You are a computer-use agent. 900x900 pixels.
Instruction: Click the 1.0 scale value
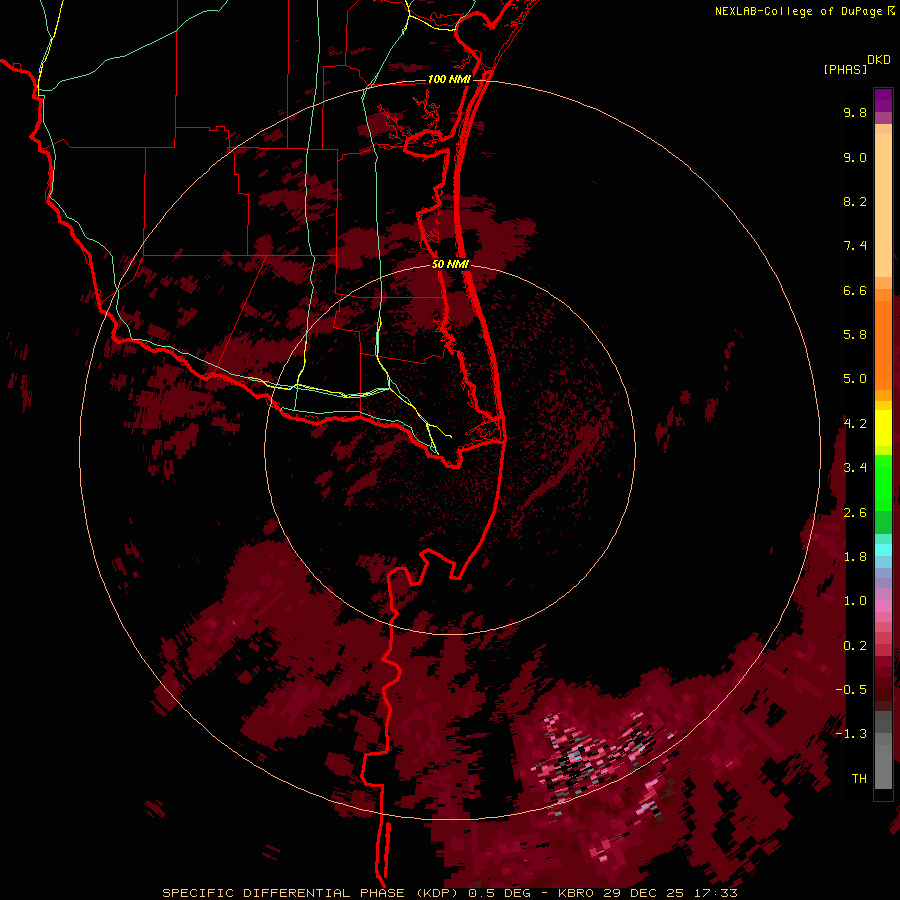[x=855, y=601]
